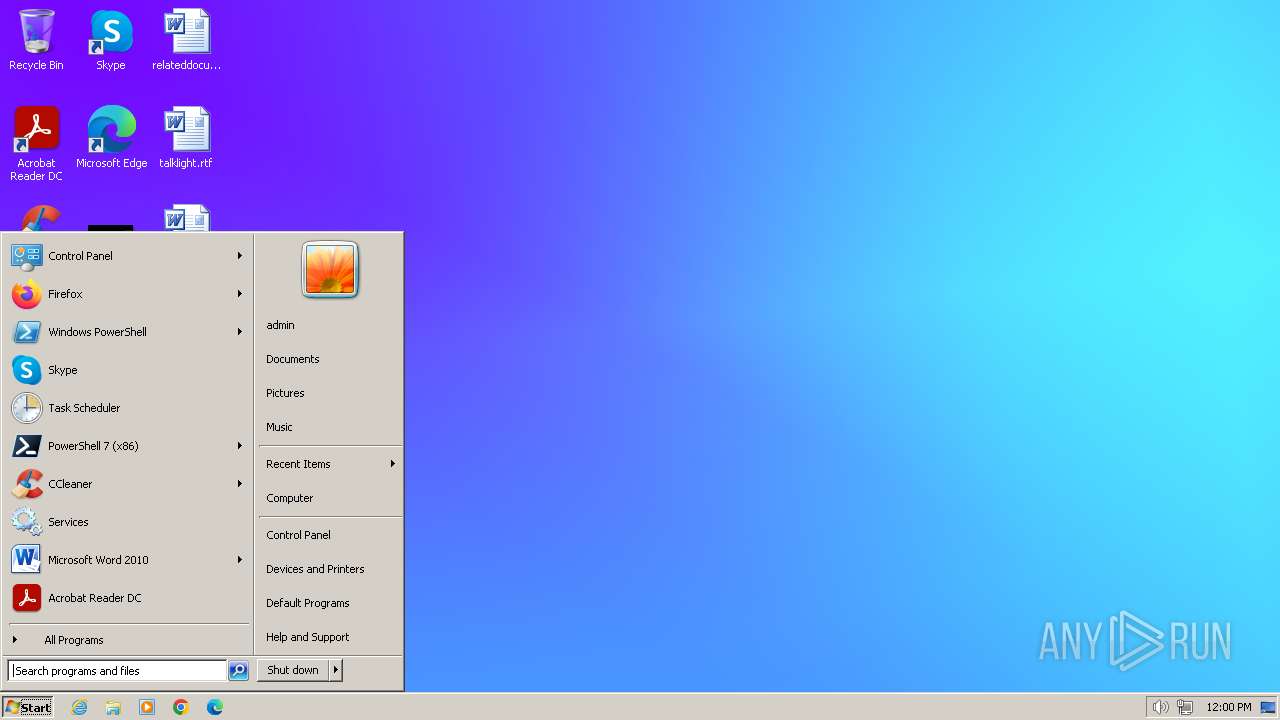Expand Recent Items submenu arrow

(393, 464)
